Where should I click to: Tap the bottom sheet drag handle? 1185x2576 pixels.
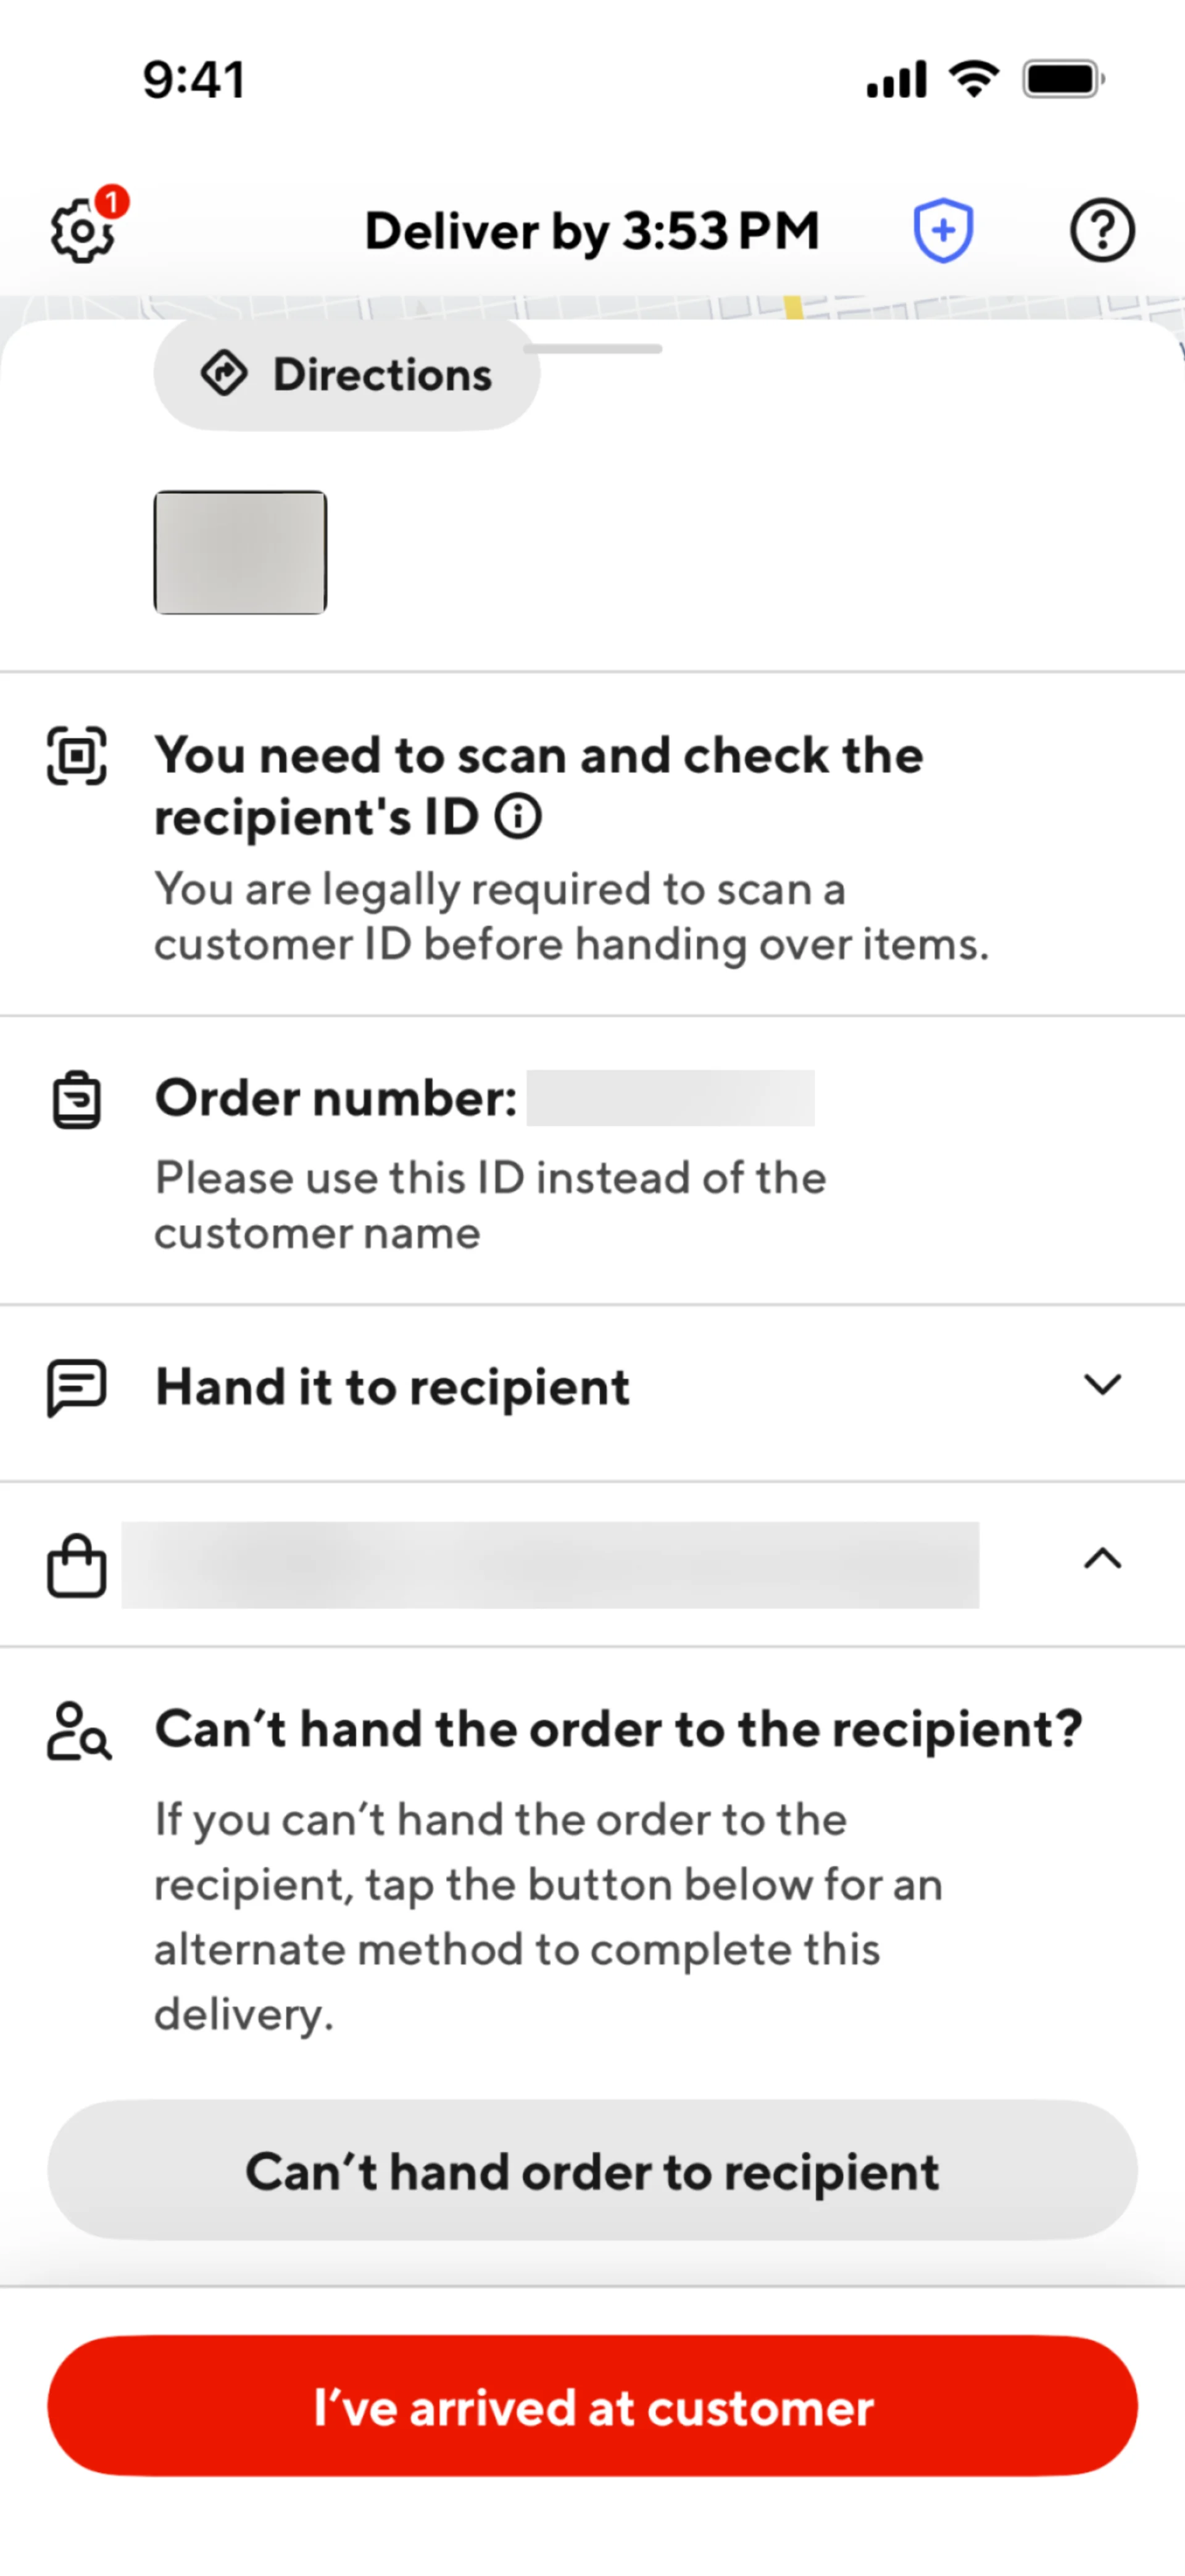point(592,349)
